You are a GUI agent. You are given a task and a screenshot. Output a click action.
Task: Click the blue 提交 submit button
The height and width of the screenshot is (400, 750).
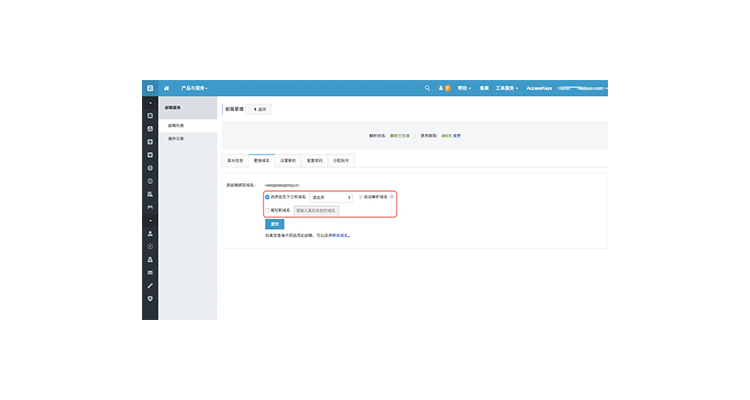click(x=275, y=224)
